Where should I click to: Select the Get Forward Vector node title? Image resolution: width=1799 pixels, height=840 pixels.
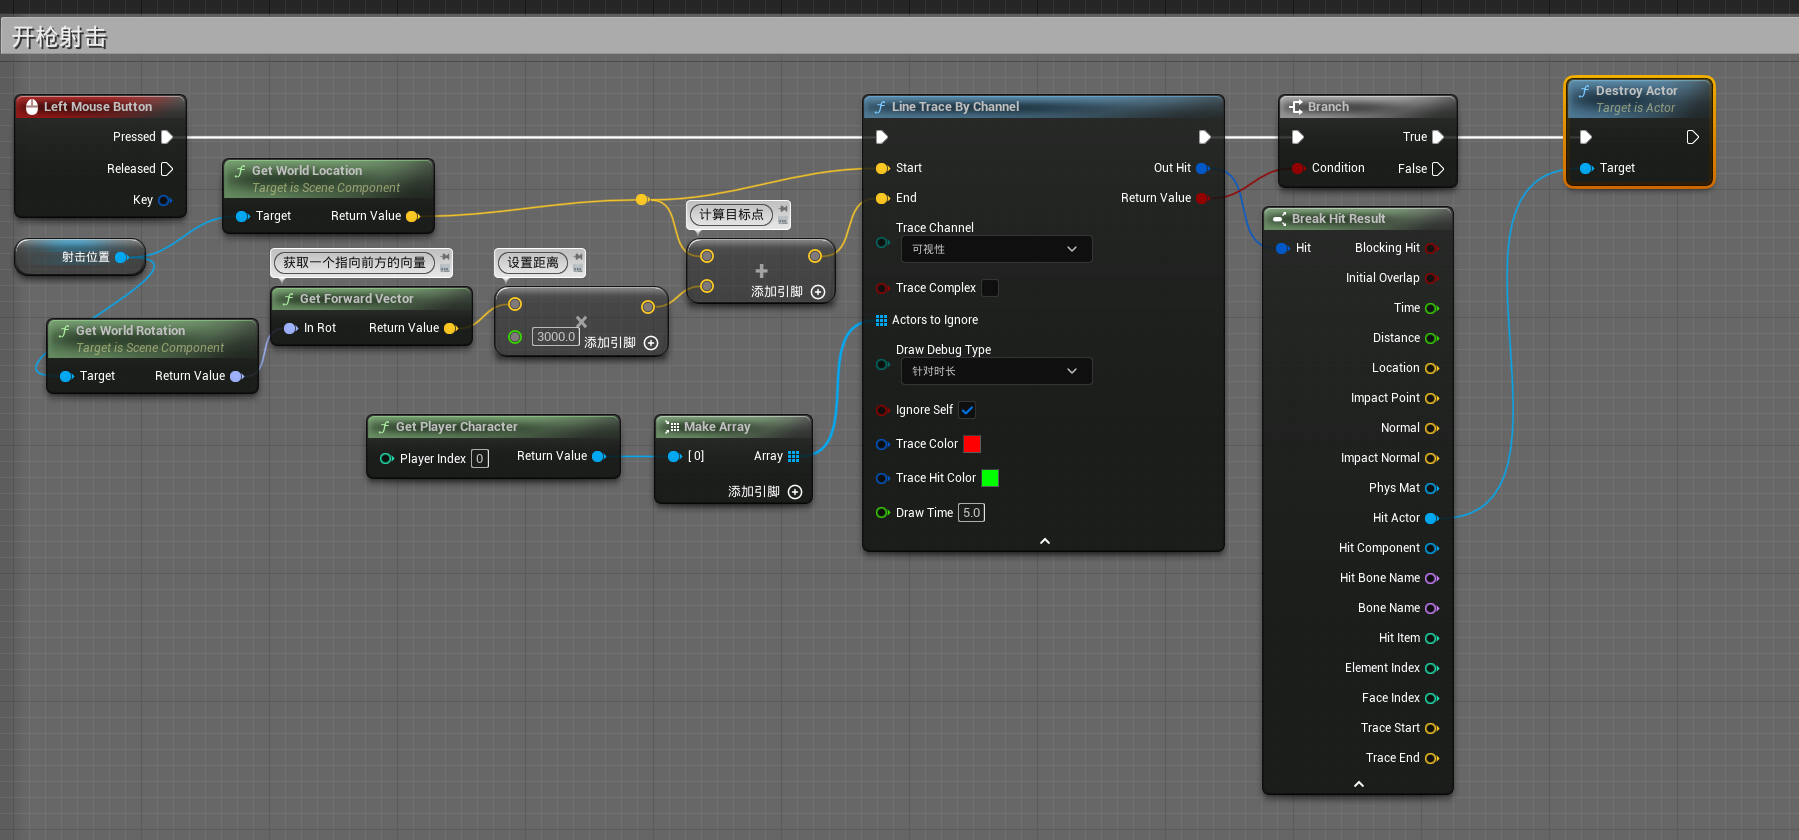click(356, 299)
